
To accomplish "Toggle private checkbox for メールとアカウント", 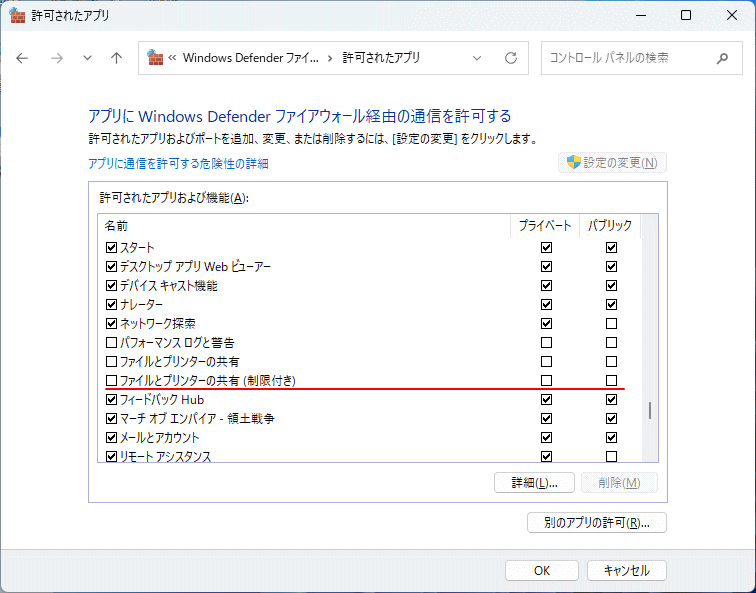I will coord(546,438).
